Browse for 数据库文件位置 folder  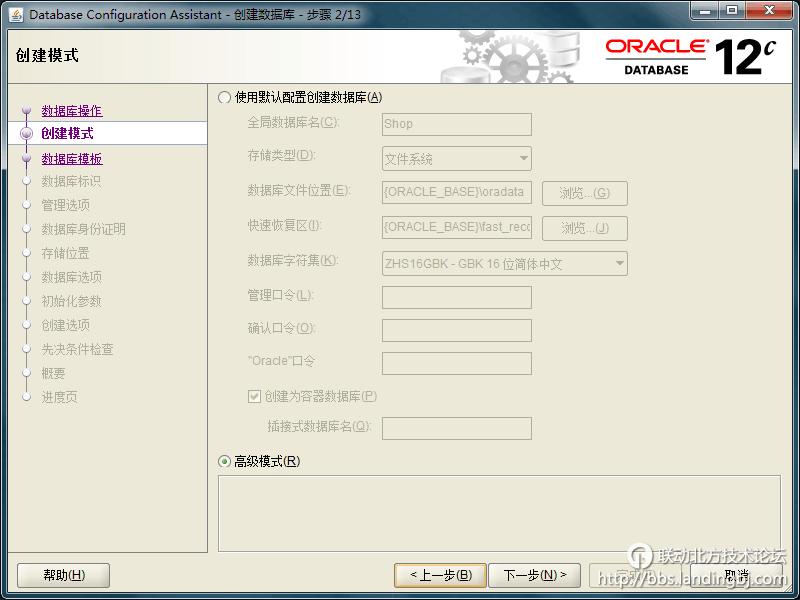pos(584,193)
